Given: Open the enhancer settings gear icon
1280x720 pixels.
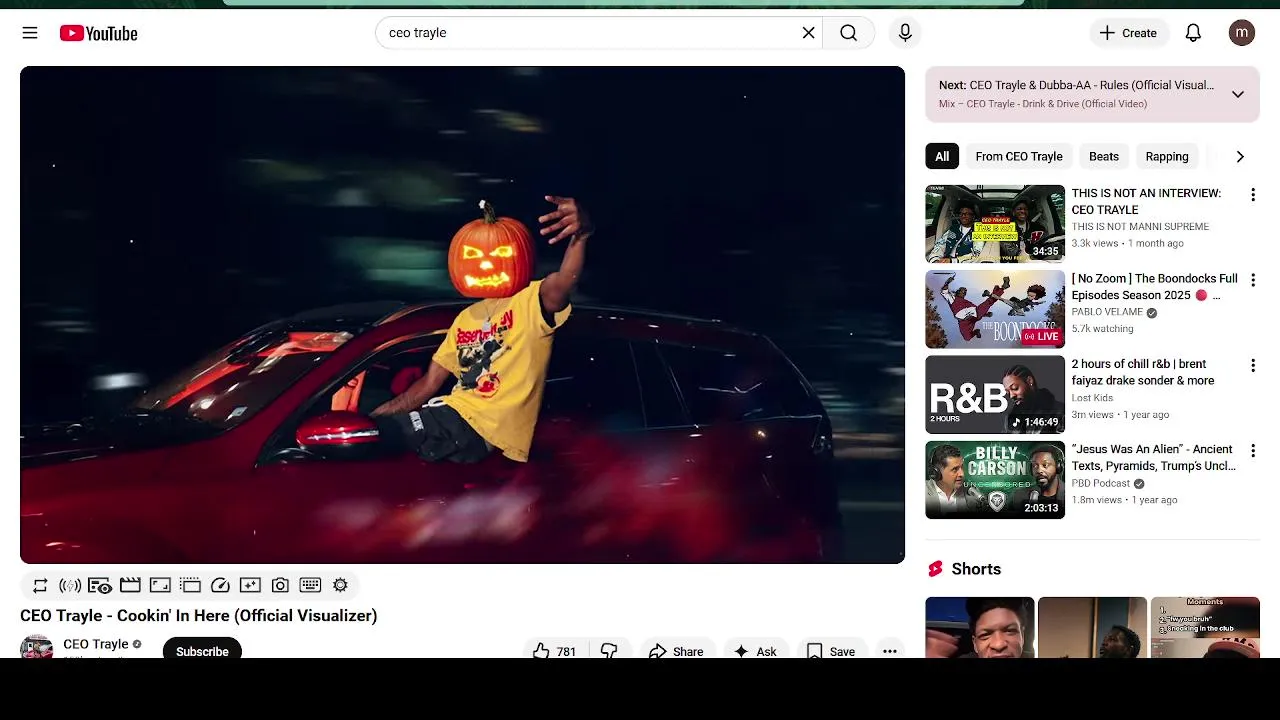Looking at the screenshot, I should pos(340,585).
